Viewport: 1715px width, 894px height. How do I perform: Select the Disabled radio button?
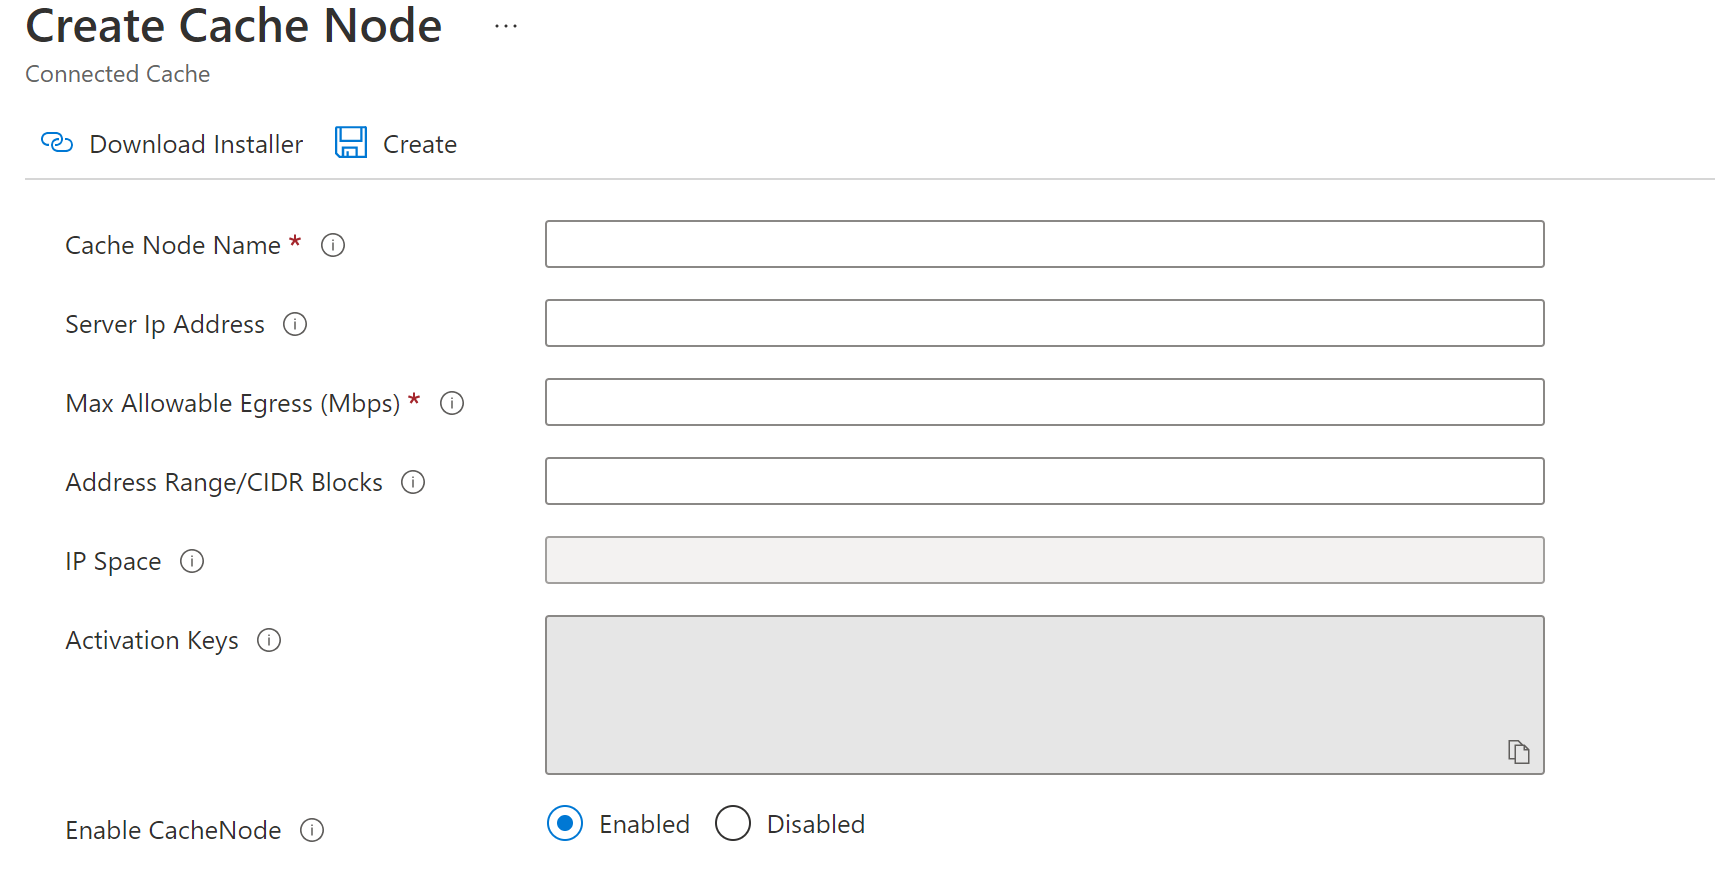click(x=733, y=824)
